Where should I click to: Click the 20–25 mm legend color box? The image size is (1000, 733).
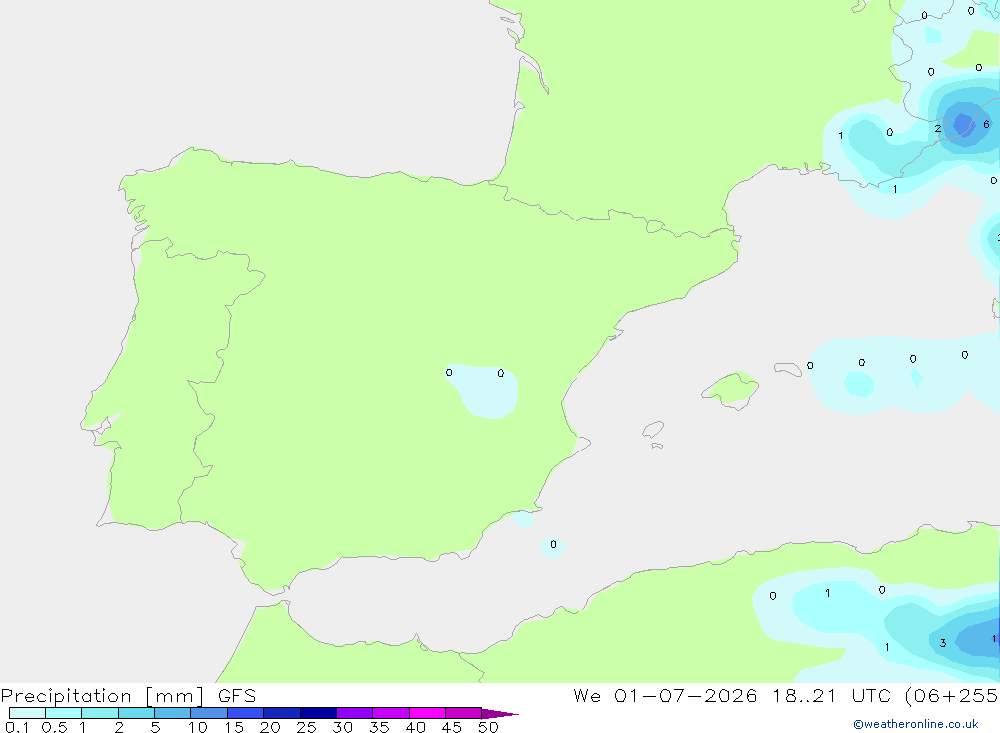pos(281,713)
